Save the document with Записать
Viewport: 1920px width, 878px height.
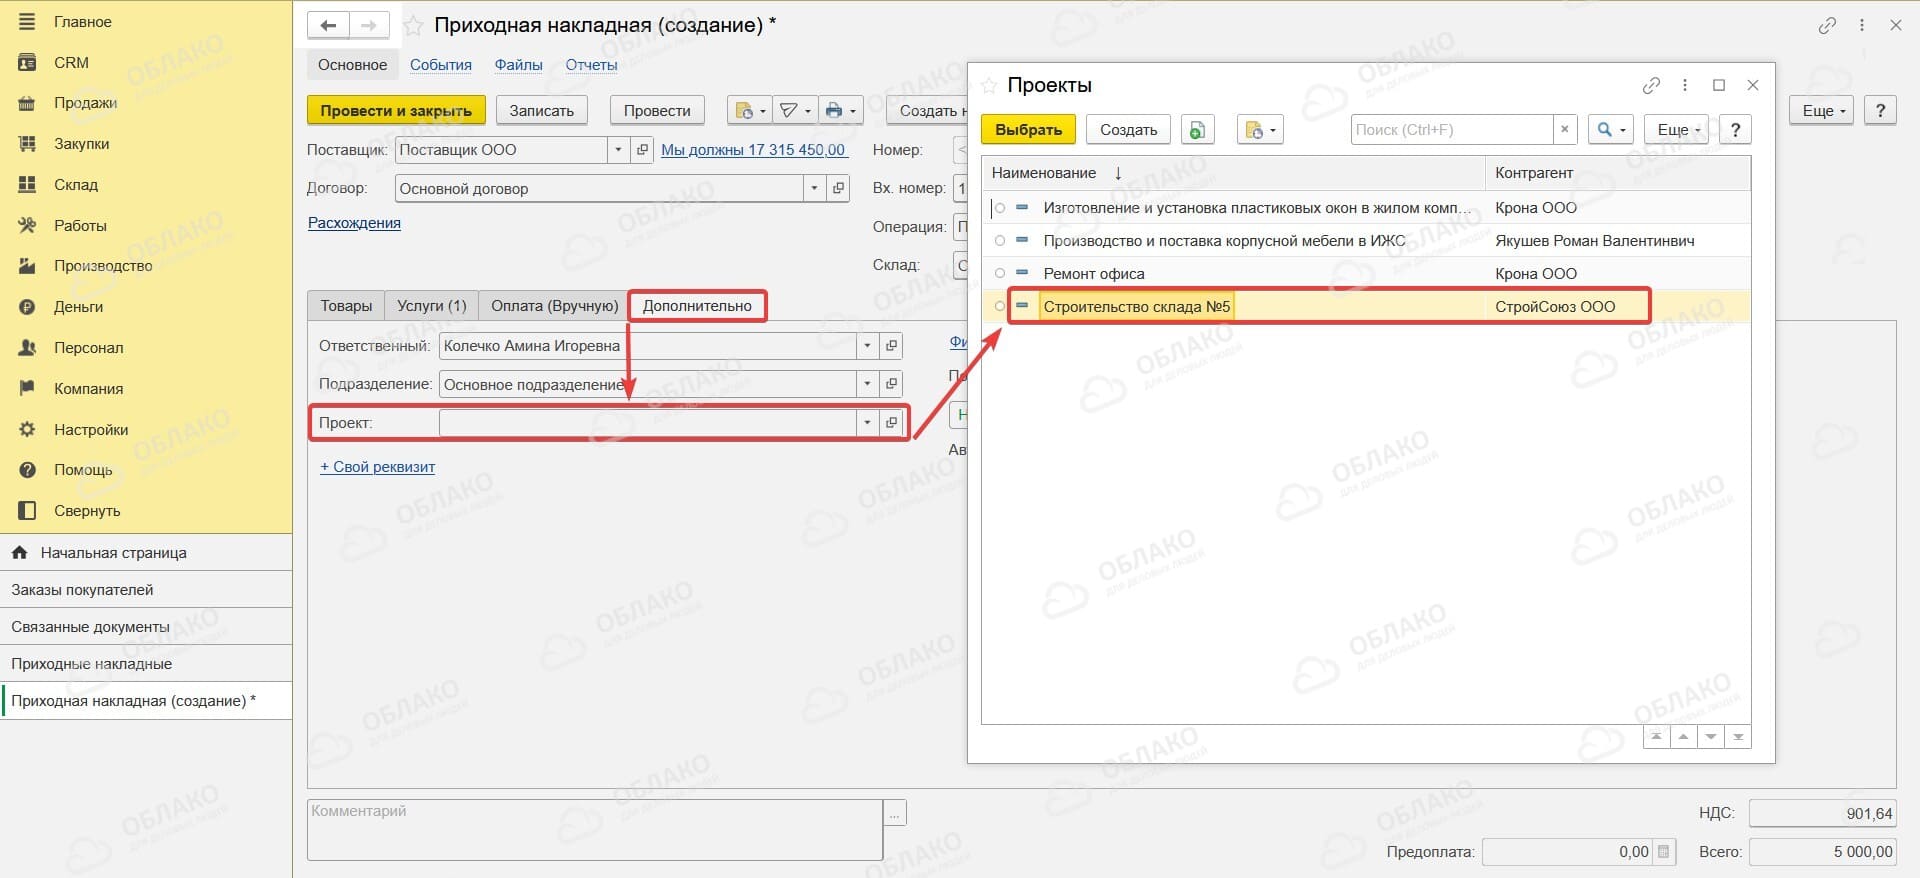click(541, 110)
